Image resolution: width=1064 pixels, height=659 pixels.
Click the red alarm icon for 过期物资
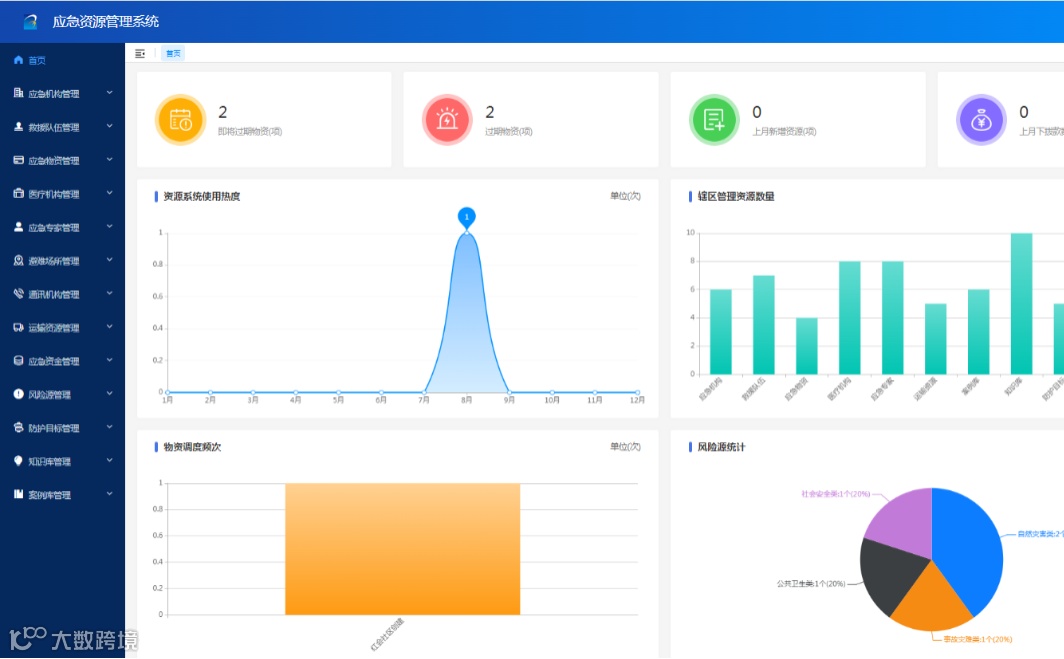(447, 119)
